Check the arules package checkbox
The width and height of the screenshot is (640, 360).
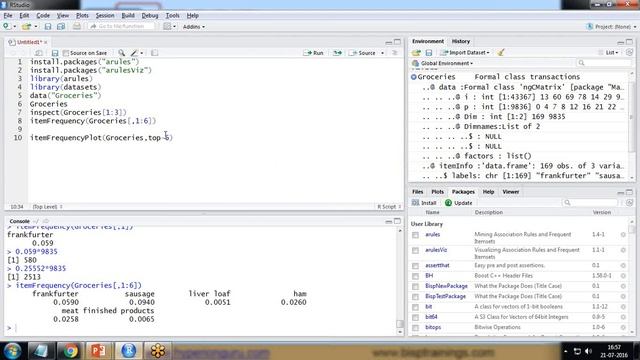point(415,235)
